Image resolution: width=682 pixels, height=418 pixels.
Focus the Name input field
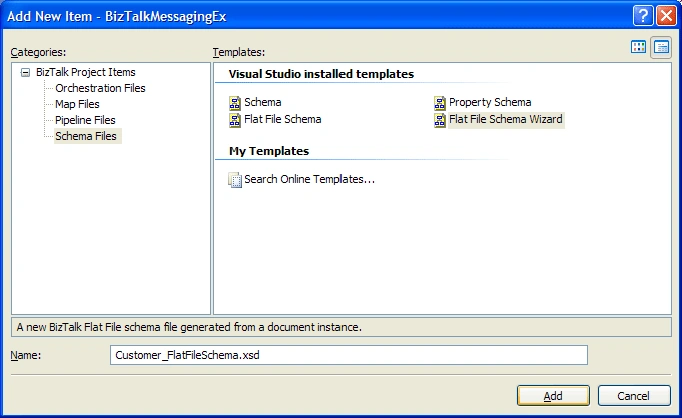[x=349, y=355]
